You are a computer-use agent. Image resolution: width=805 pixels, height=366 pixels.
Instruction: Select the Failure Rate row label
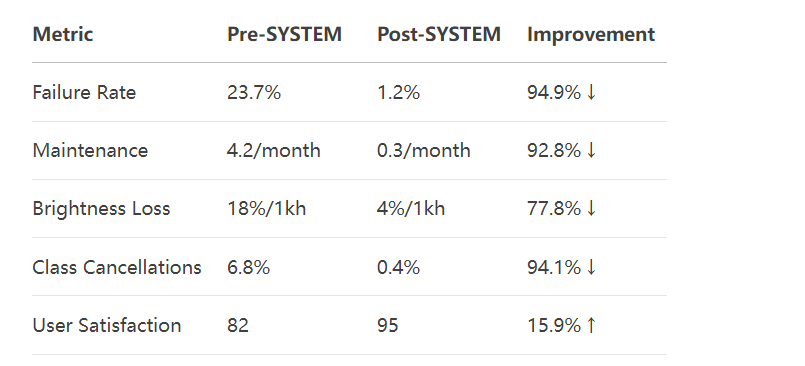(84, 93)
